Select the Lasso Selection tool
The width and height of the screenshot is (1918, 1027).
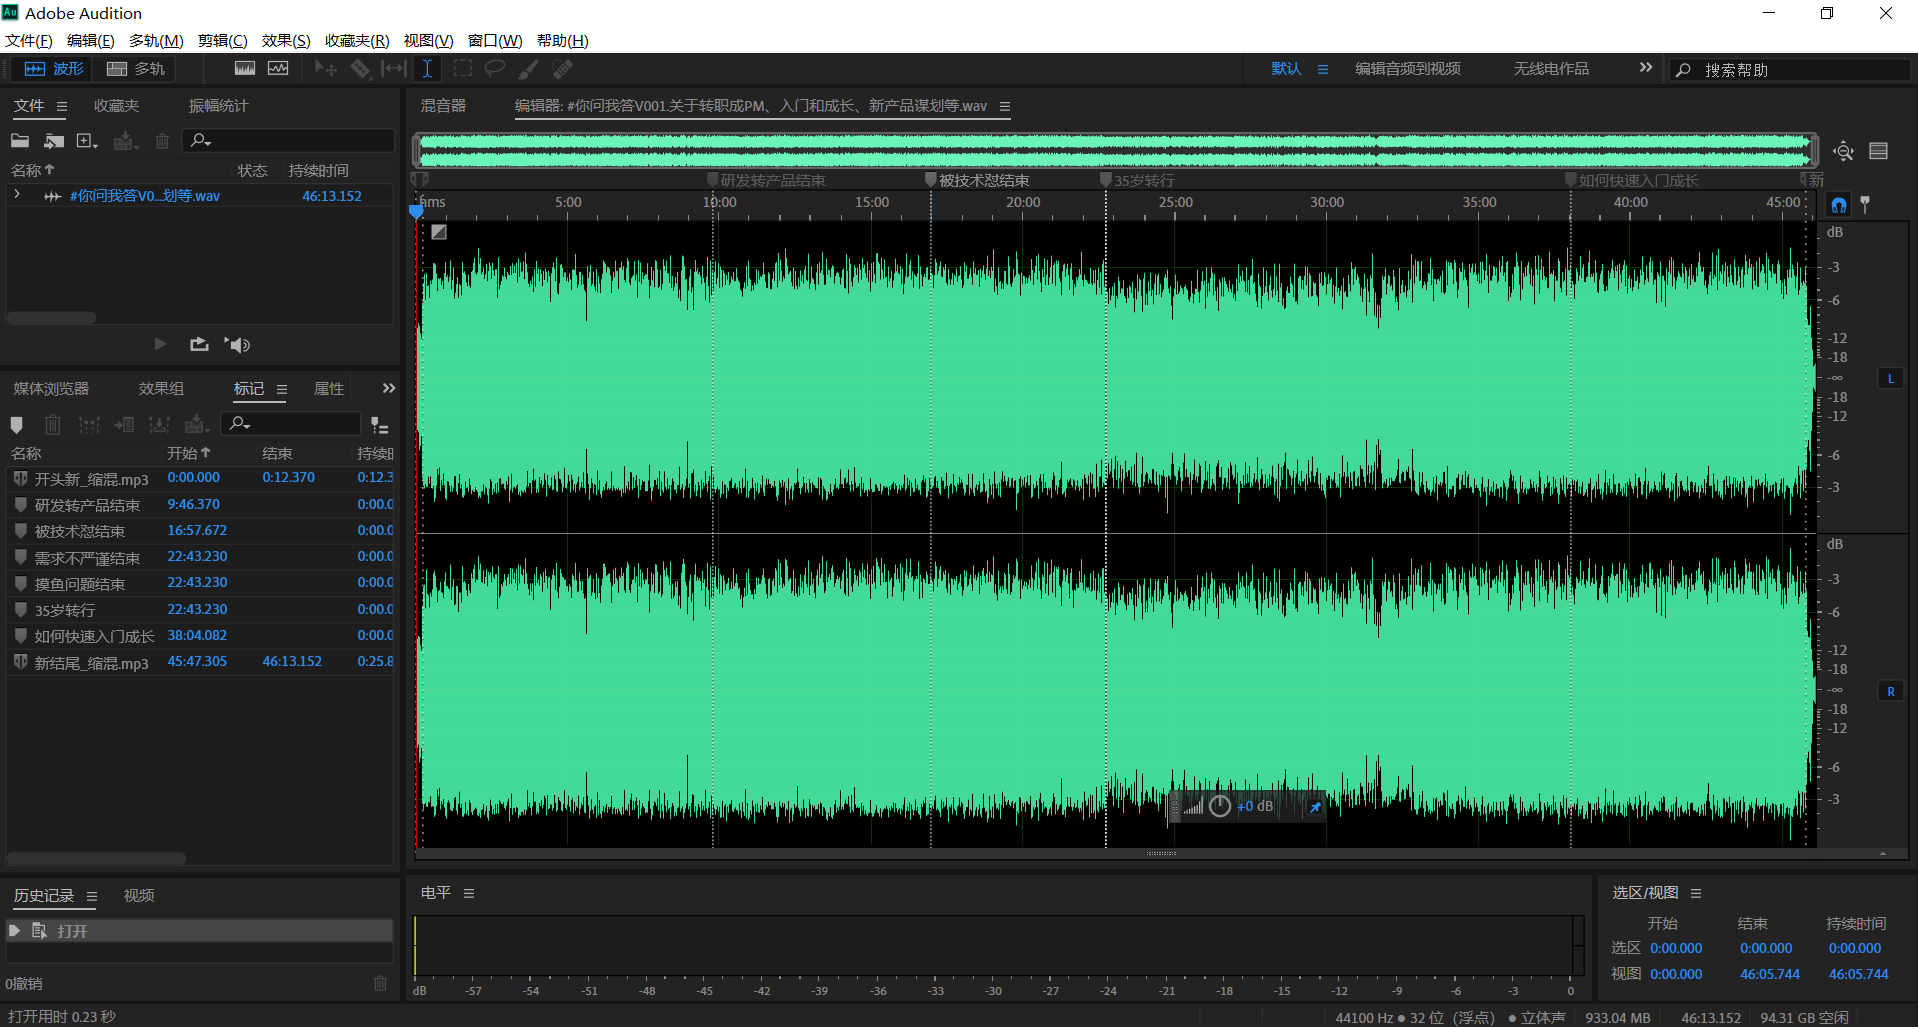tap(495, 69)
